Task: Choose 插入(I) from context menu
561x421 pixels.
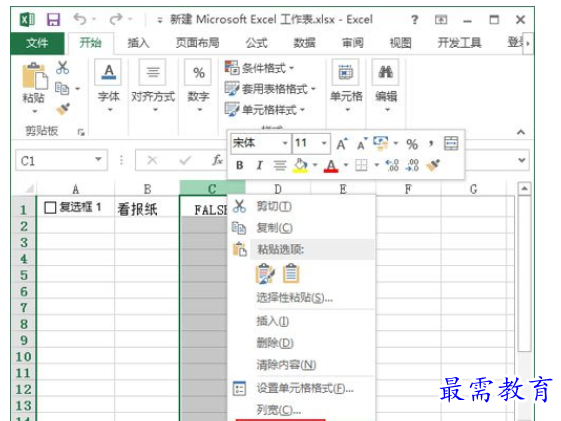Action: point(301,321)
